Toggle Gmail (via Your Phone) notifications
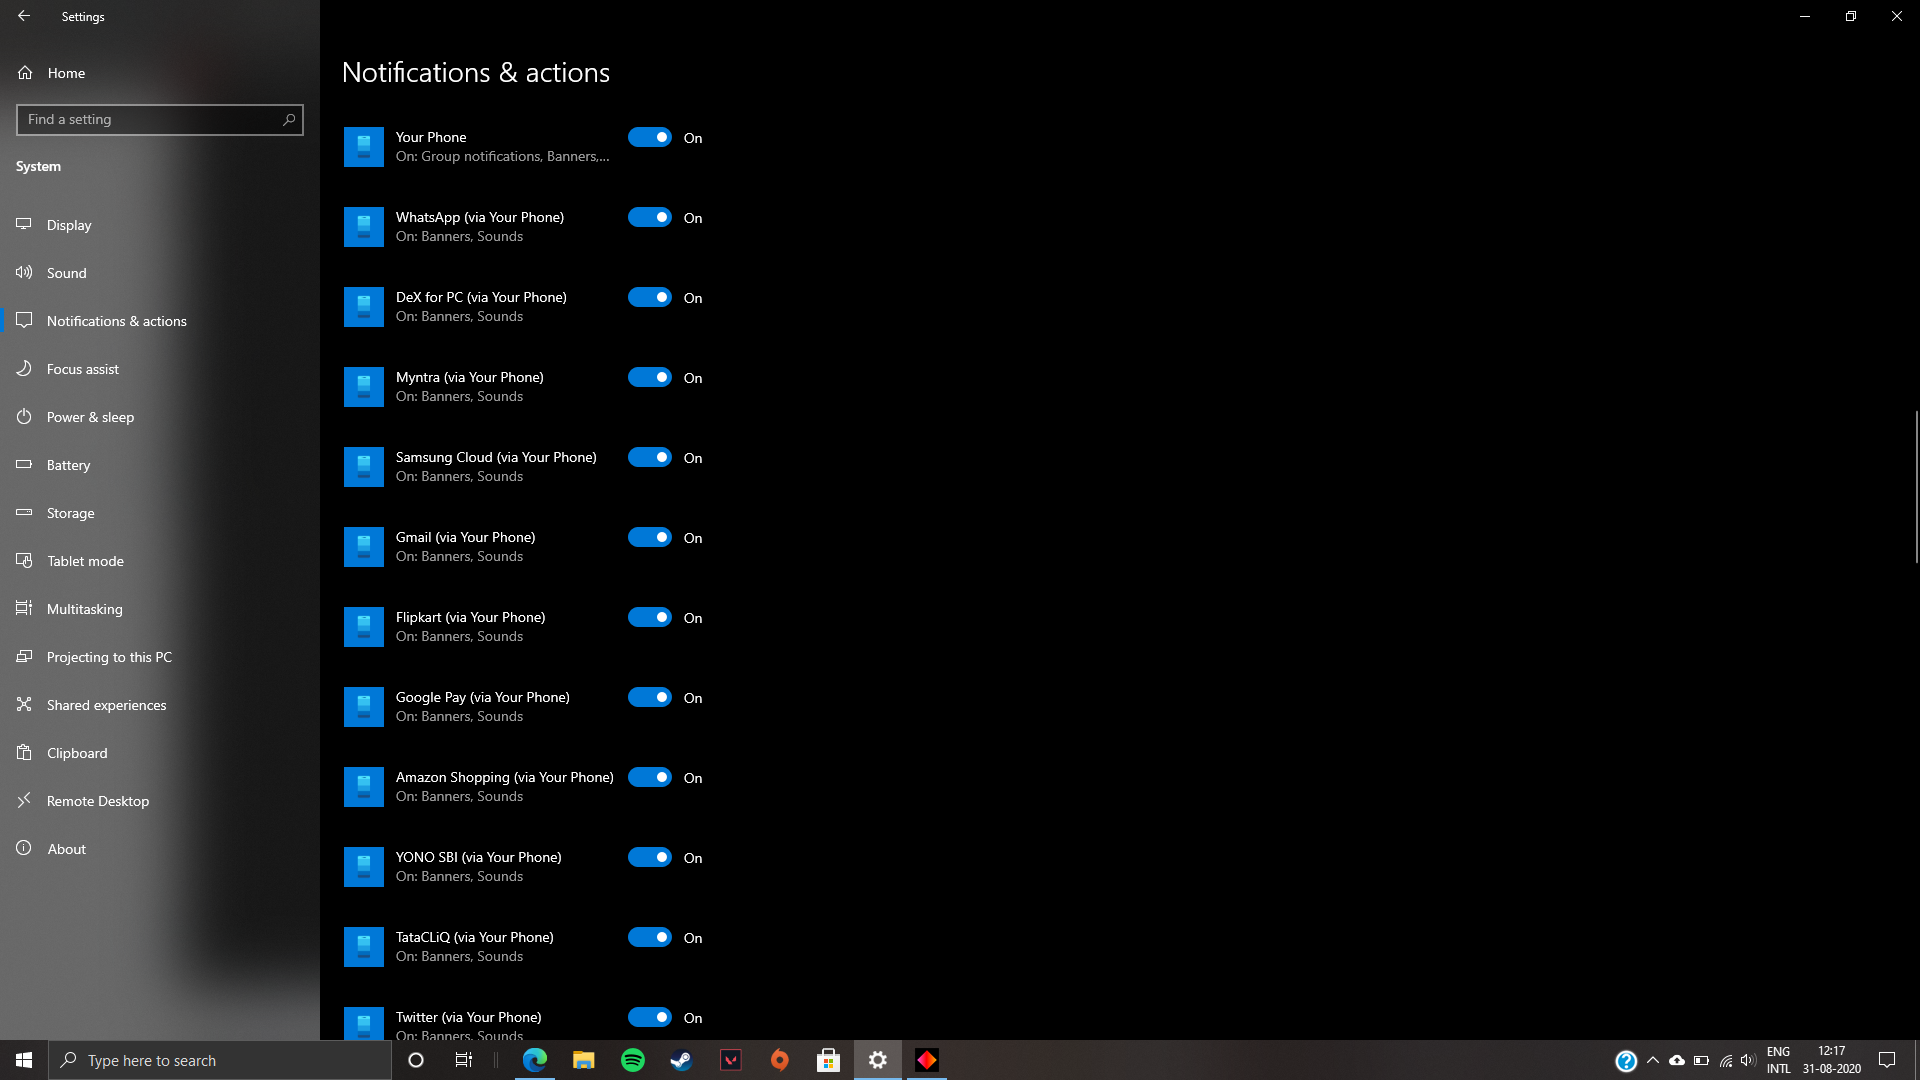This screenshot has width=1920, height=1080. 650,537
